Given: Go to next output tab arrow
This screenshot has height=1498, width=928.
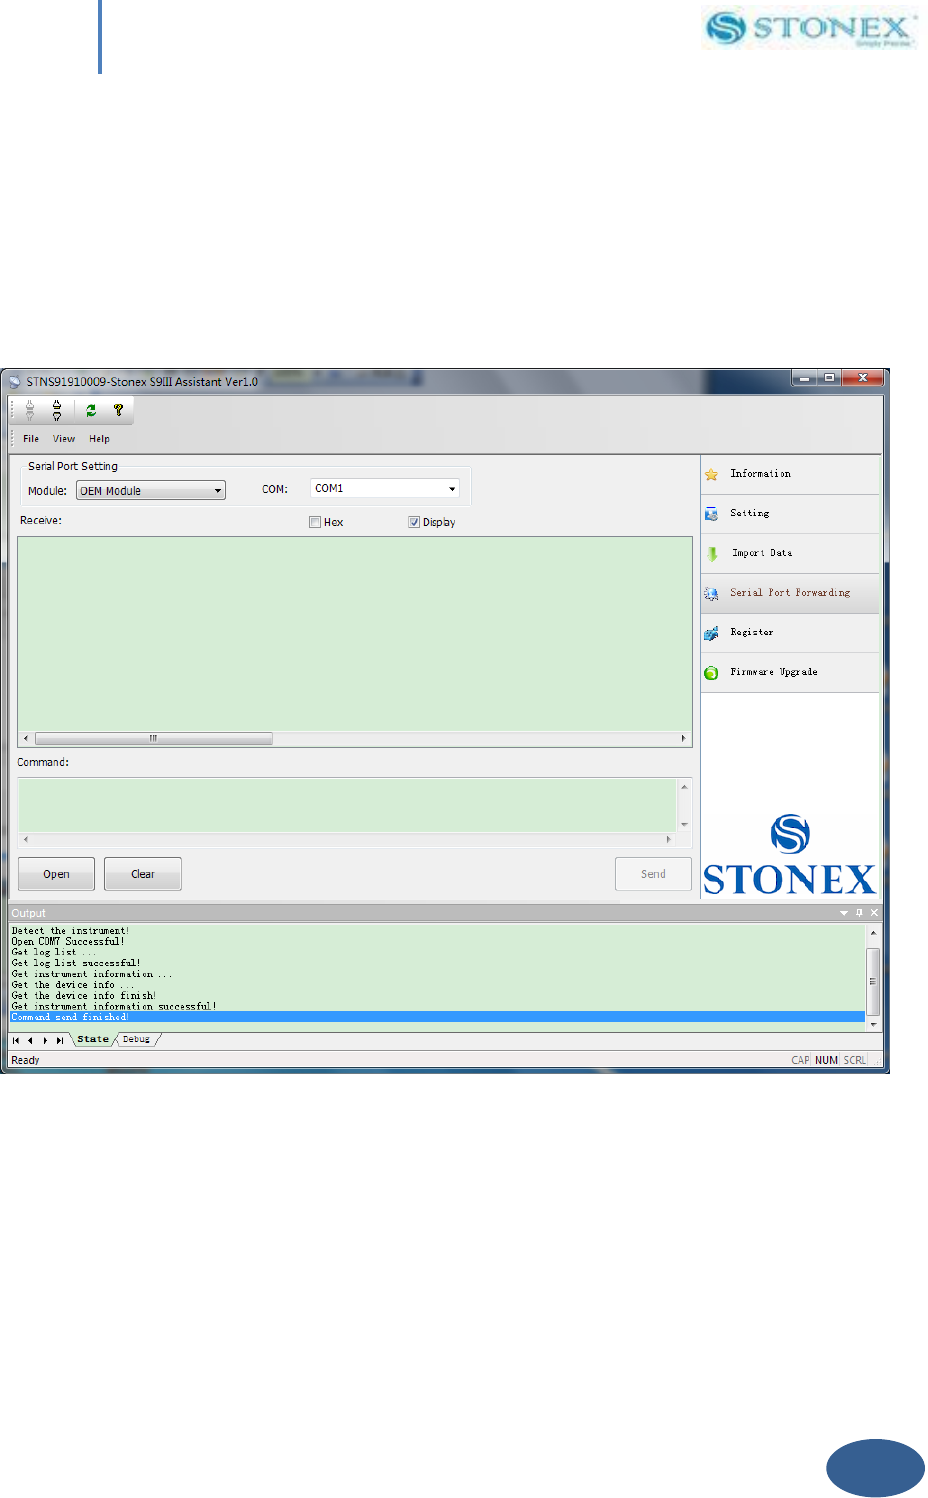Looking at the screenshot, I should [45, 1040].
